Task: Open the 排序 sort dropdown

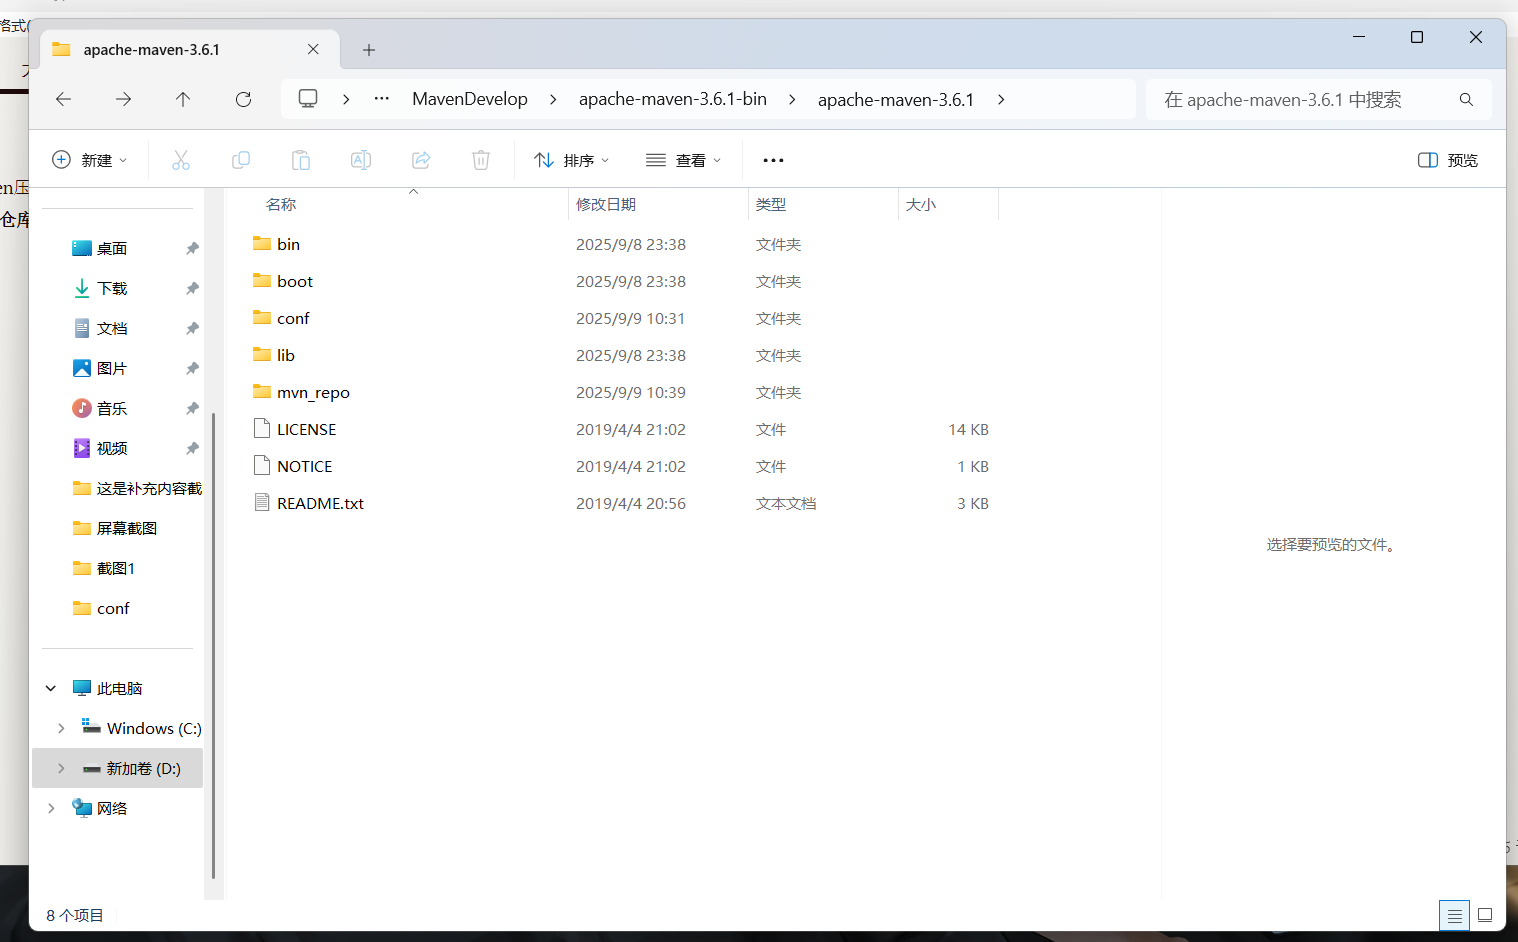Action: click(x=572, y=160)
